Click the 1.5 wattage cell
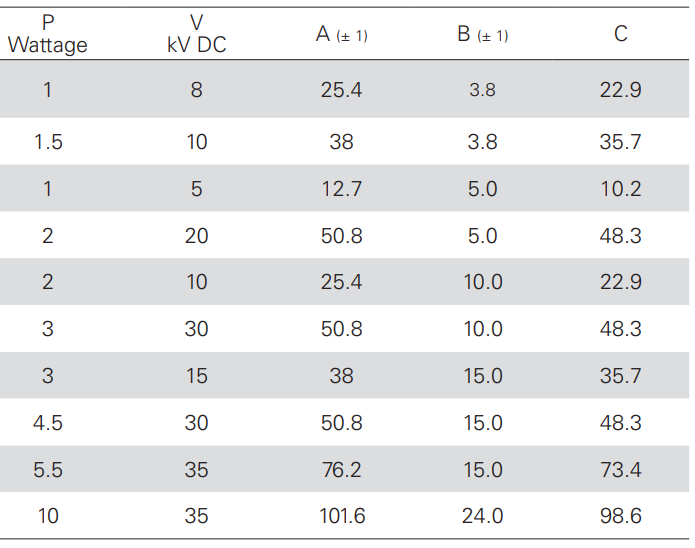This screenshot has height=548, width=695. 48,142
